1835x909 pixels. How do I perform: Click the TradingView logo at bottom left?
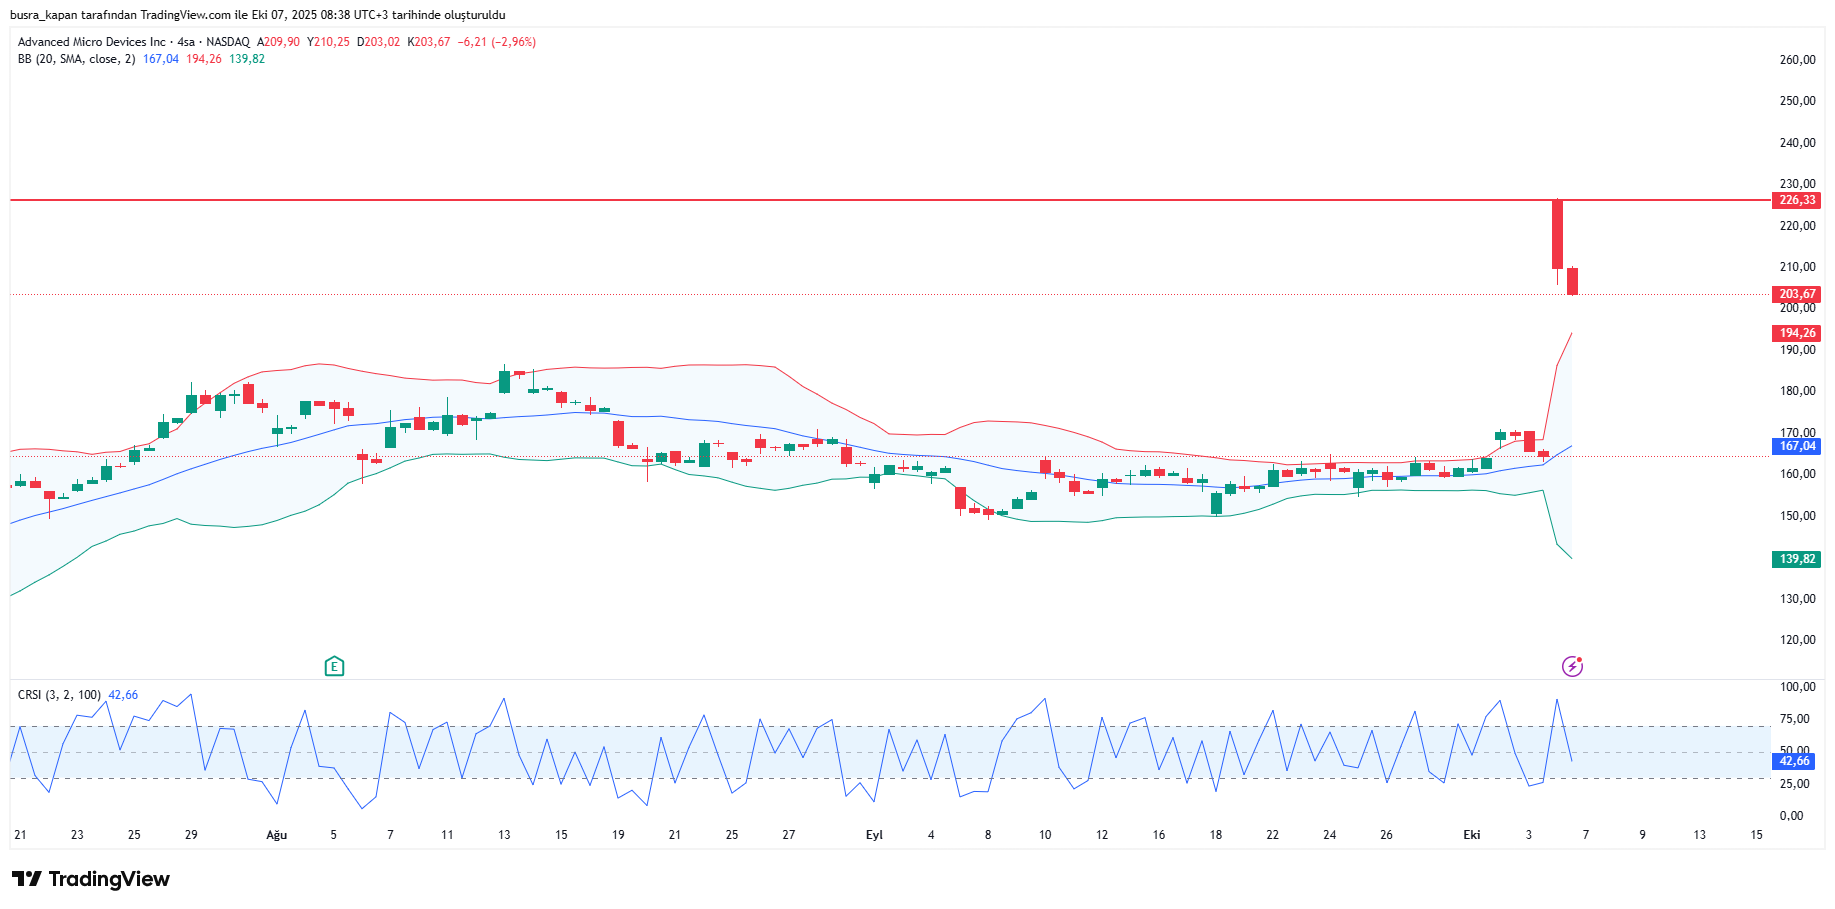pos(91,879)
